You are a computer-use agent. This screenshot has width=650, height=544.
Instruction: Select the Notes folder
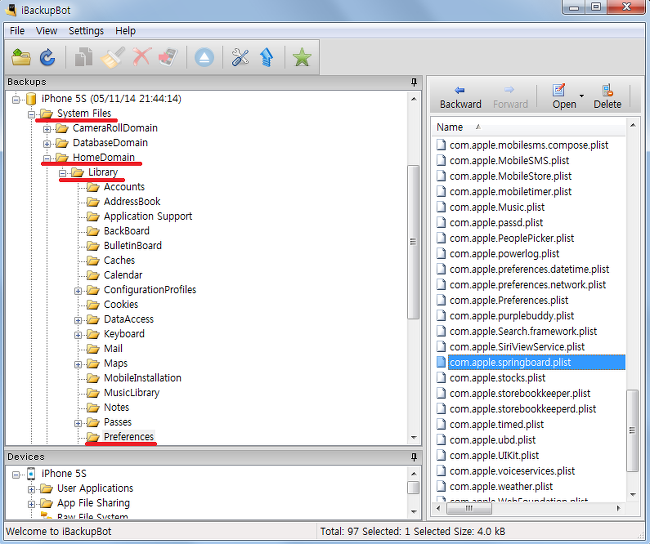pyautogui.click(x=116, y=407)
